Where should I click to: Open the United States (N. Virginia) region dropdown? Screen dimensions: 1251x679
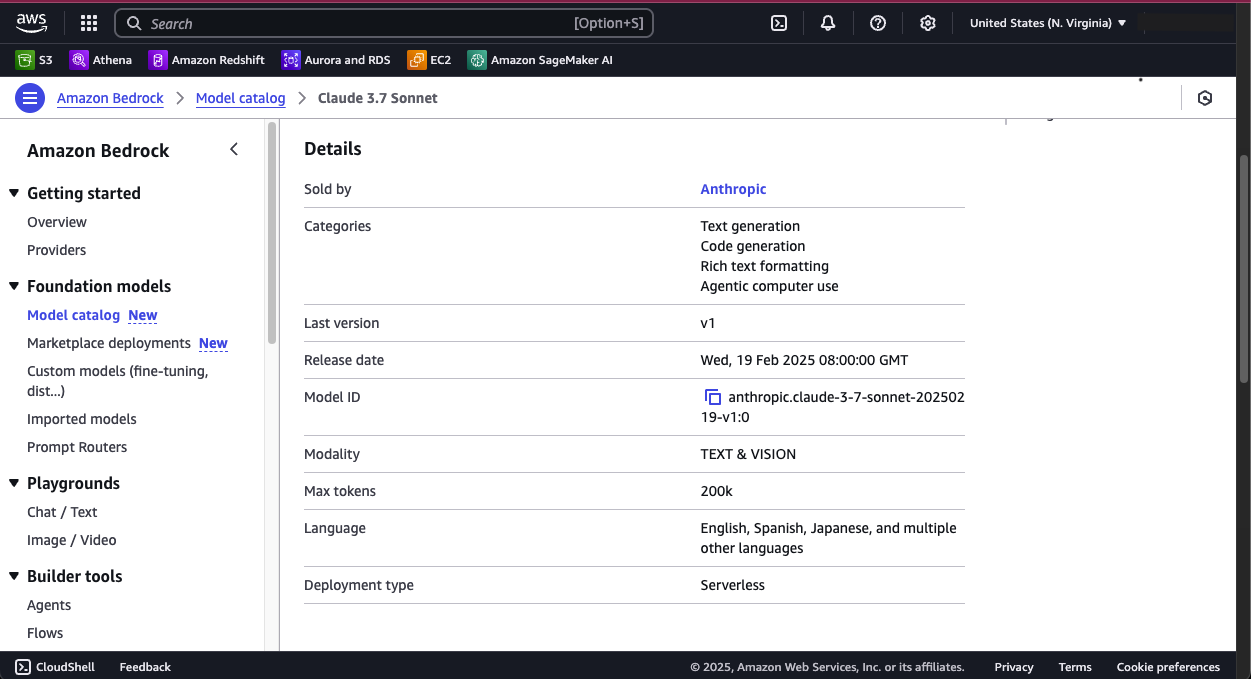point(1048,23)
